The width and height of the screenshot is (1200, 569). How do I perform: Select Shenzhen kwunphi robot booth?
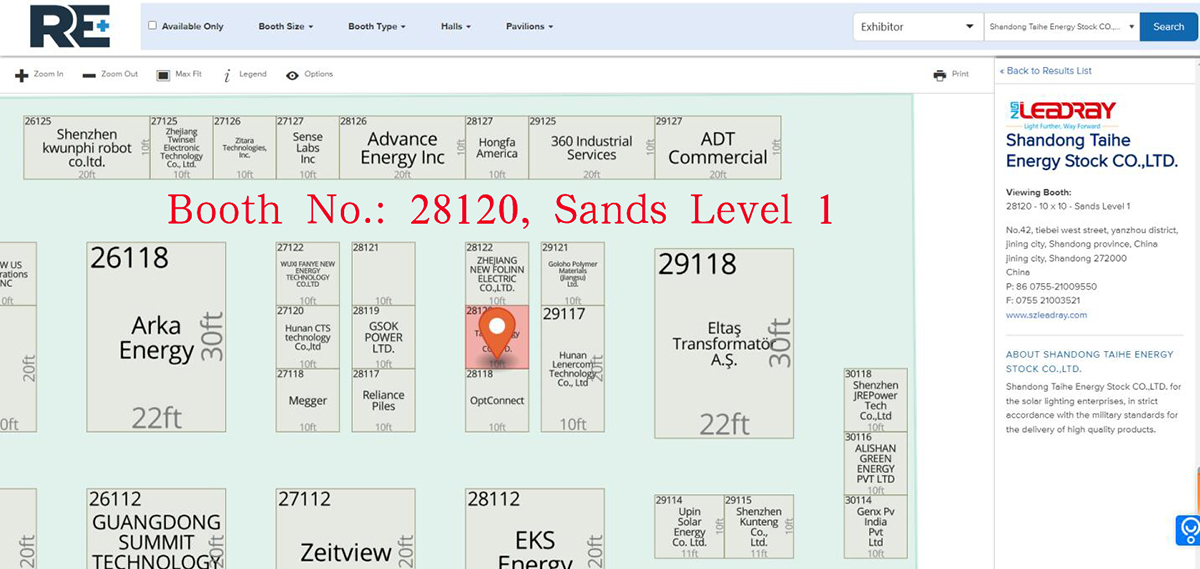(87, 148)
